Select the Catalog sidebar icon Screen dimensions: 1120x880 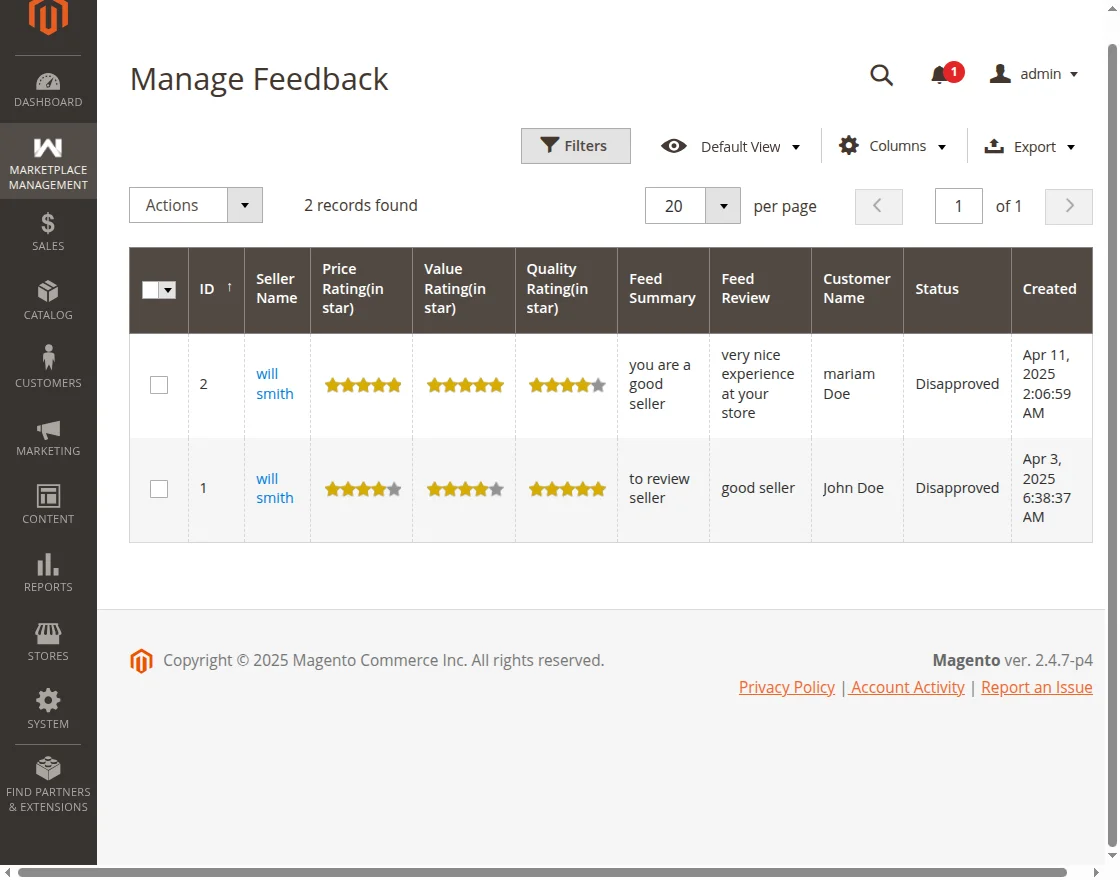(47, 300)
